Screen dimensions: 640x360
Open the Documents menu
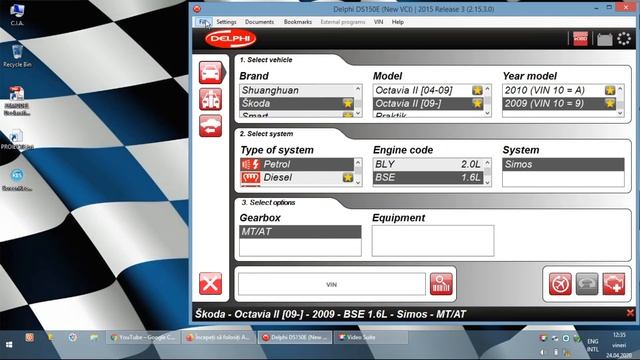(260, 22)
